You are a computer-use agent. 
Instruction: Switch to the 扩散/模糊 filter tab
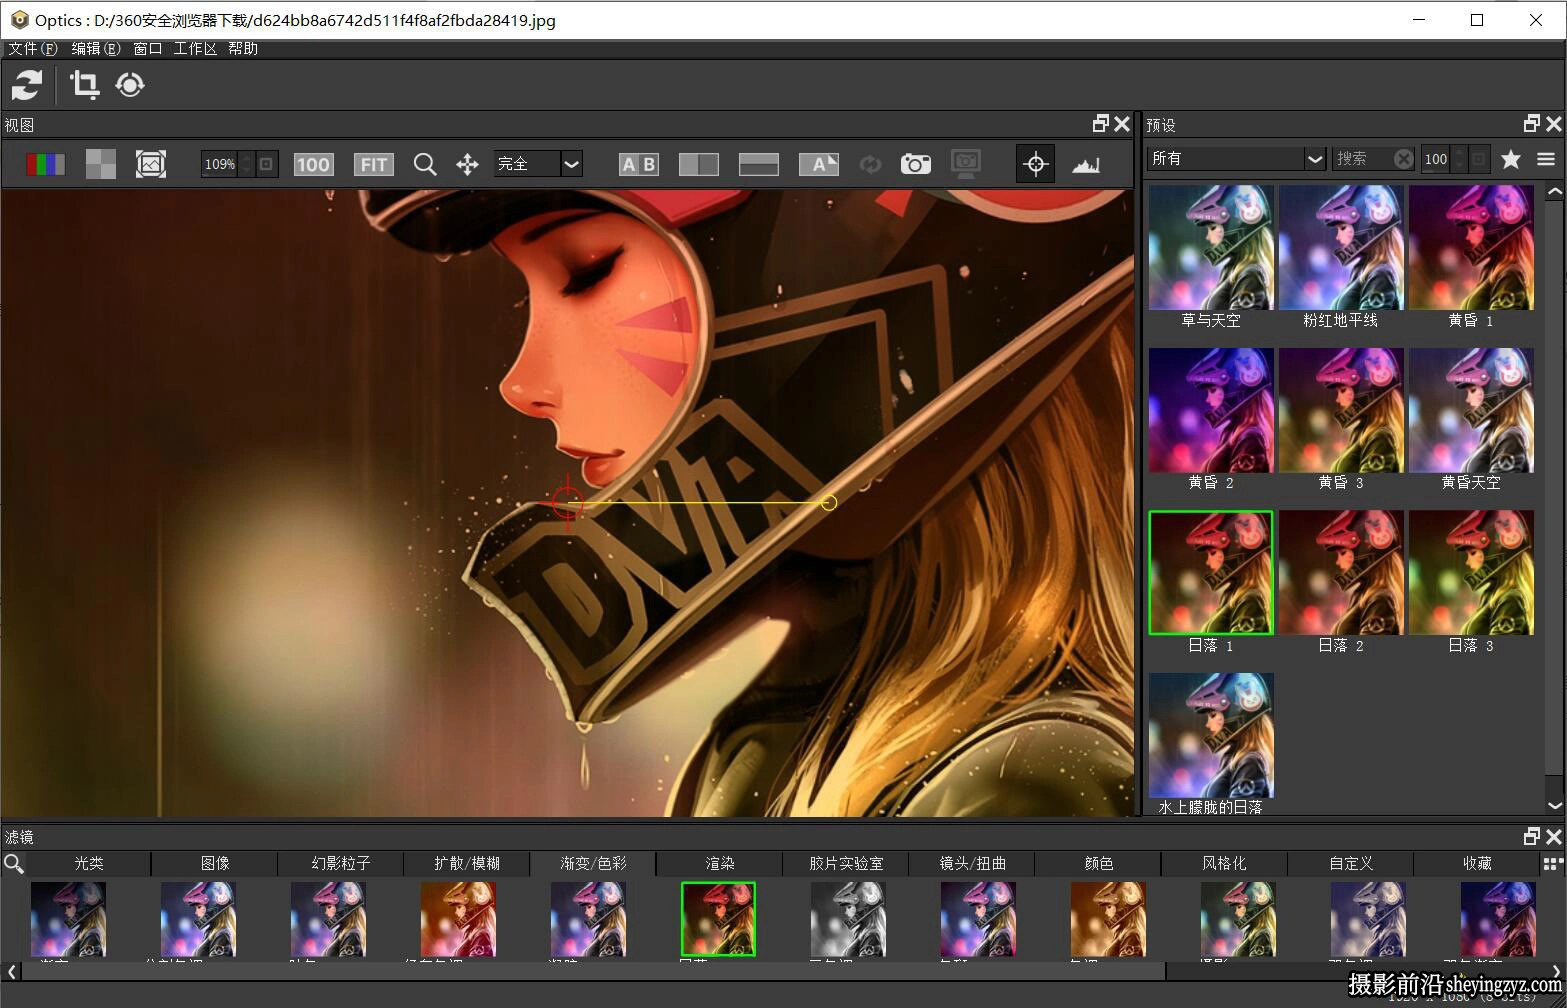(x=467, y=863)
